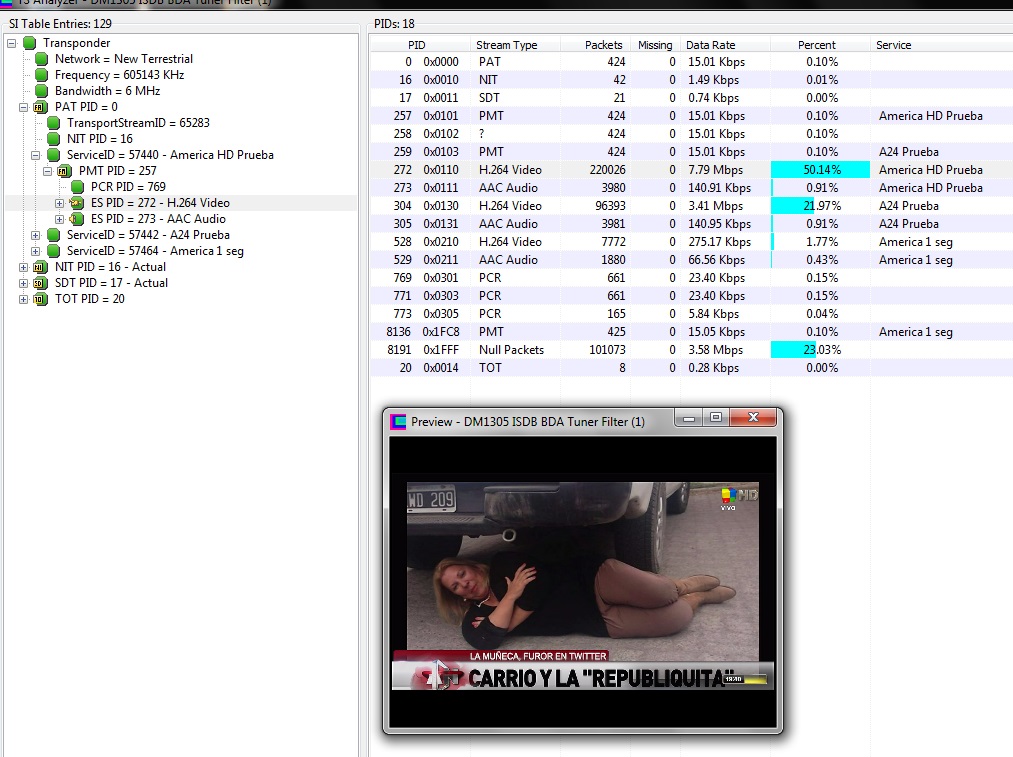Click the green icon for ServiceID 57440
This screenshot has width=1013, height=757.
(x=54, y=155)
